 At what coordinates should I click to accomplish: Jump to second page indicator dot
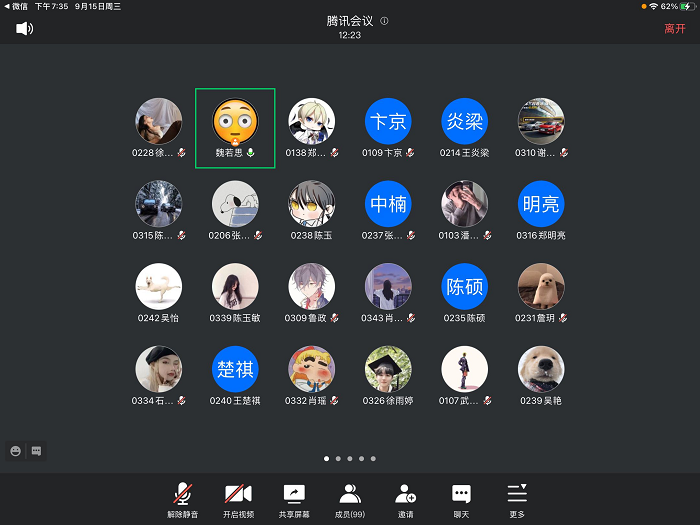(x=338, y=458)
